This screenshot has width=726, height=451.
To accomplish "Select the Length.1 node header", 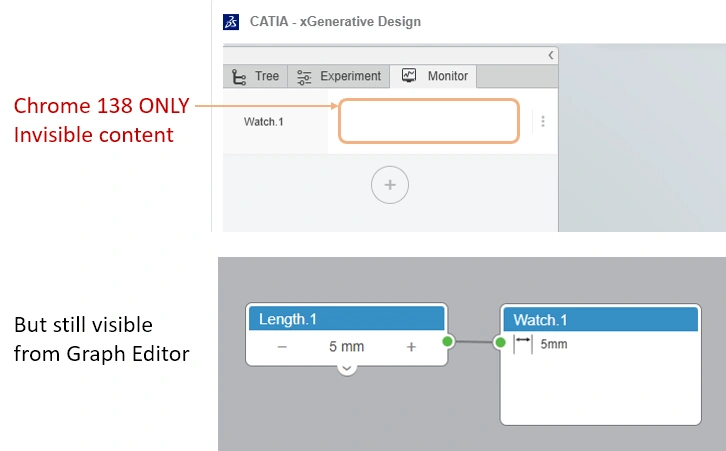I will (x=346, y=319).
